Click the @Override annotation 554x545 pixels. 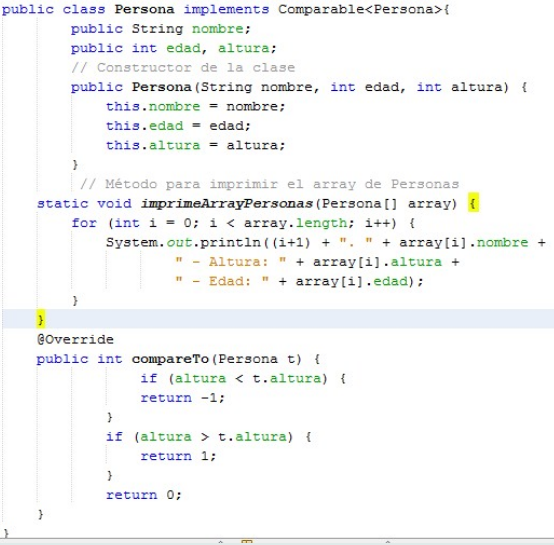coord(75,339)
